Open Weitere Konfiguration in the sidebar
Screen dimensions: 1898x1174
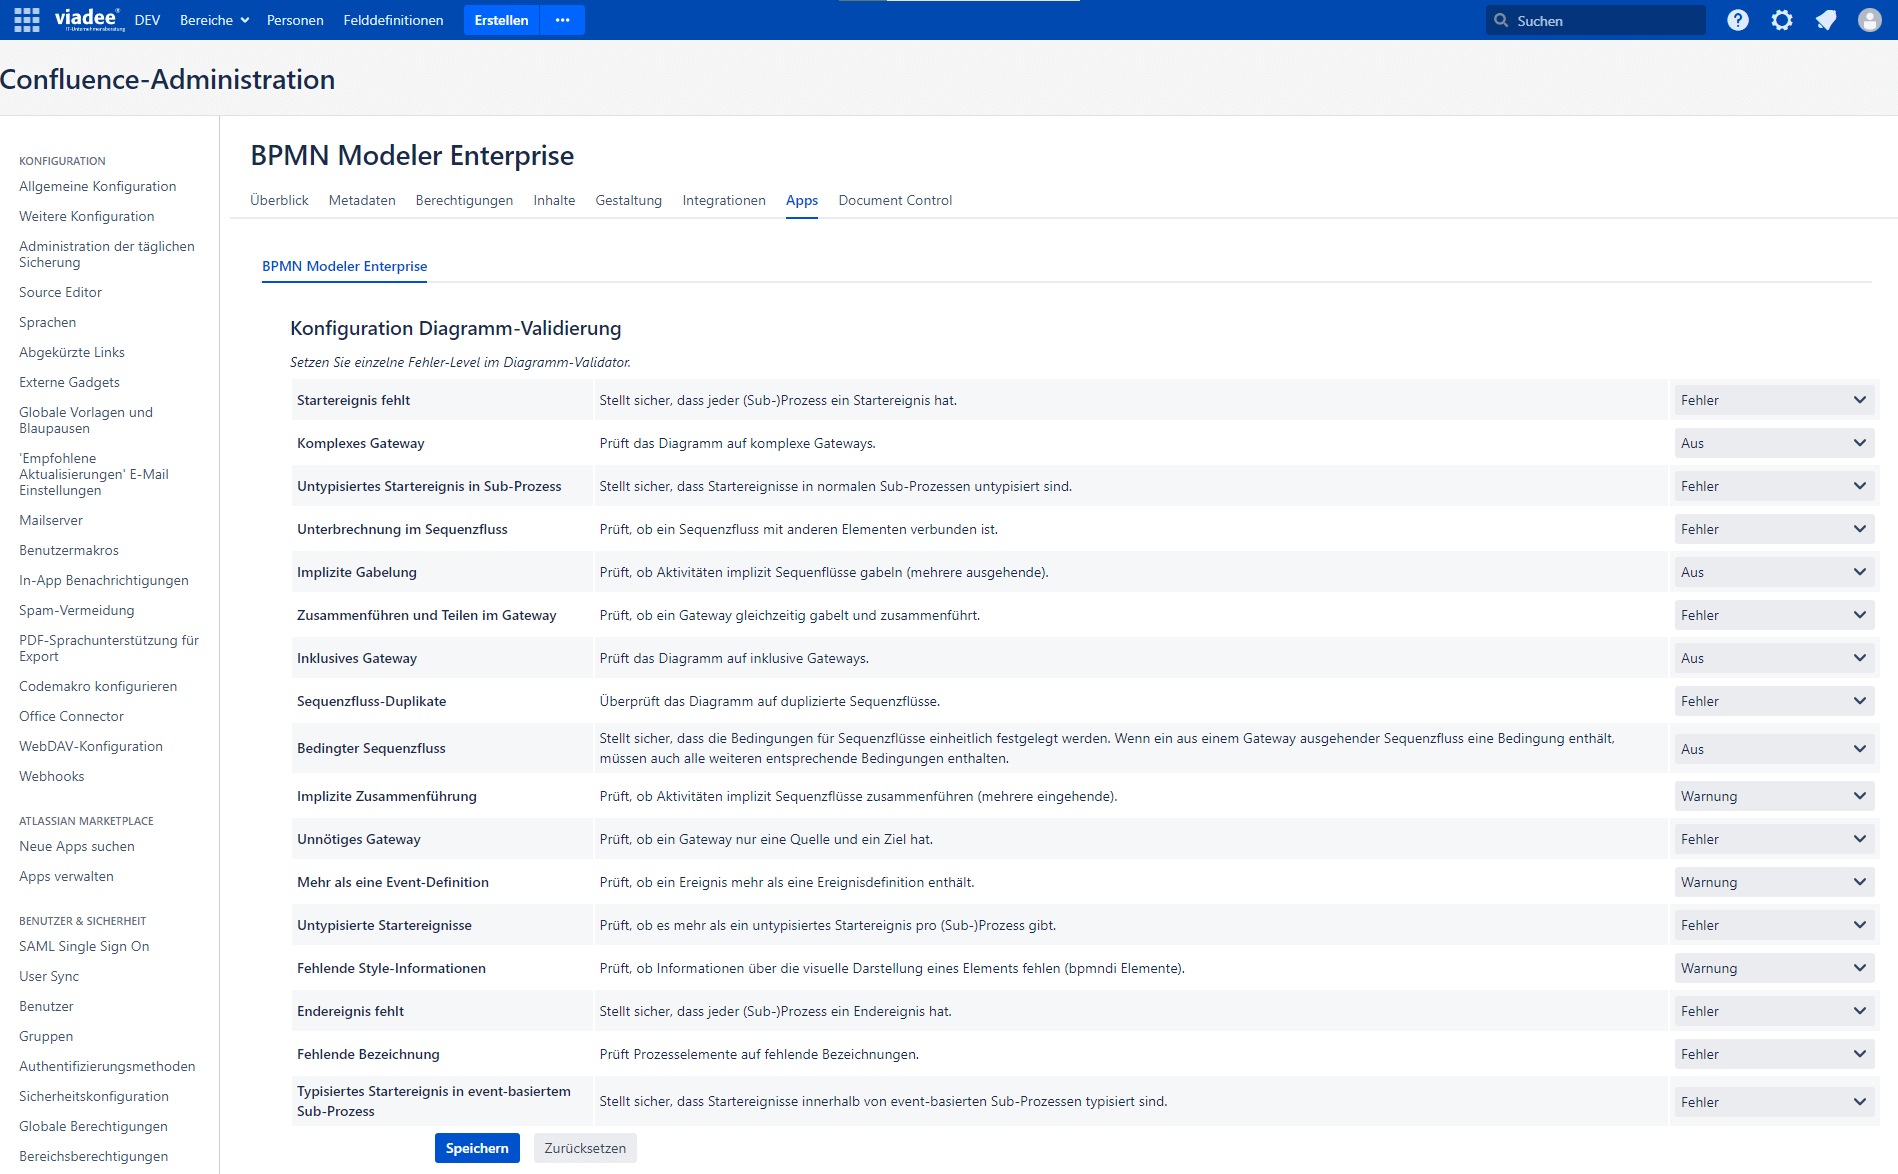(x=86, y=216)
